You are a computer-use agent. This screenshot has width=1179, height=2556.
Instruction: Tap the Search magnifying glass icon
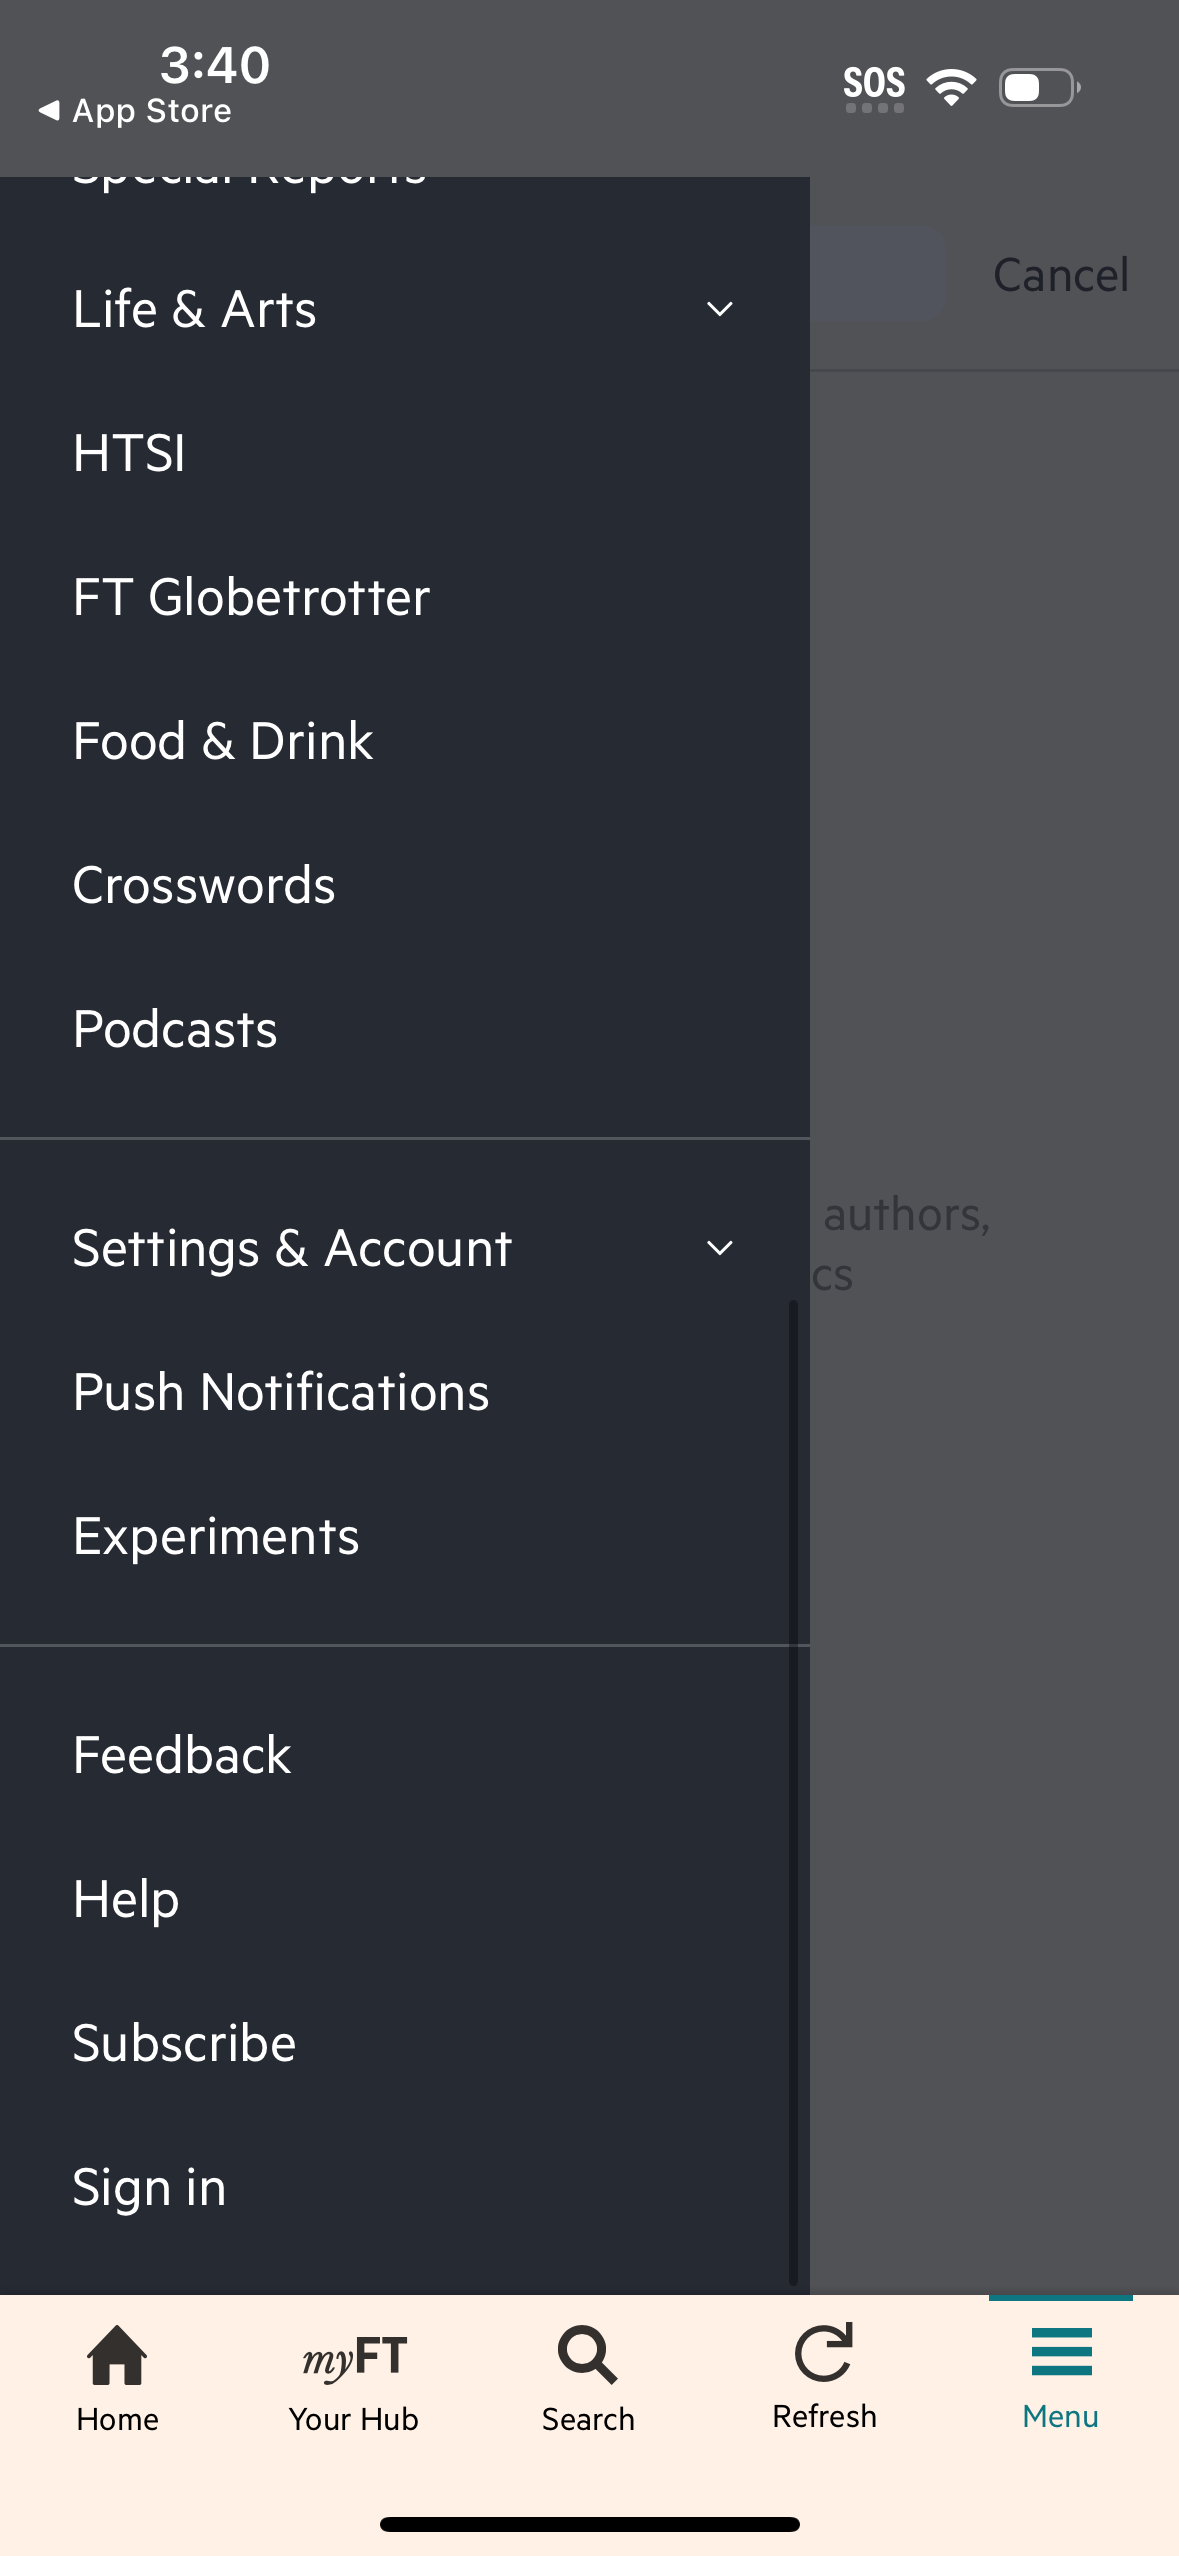click(588, 2354)
